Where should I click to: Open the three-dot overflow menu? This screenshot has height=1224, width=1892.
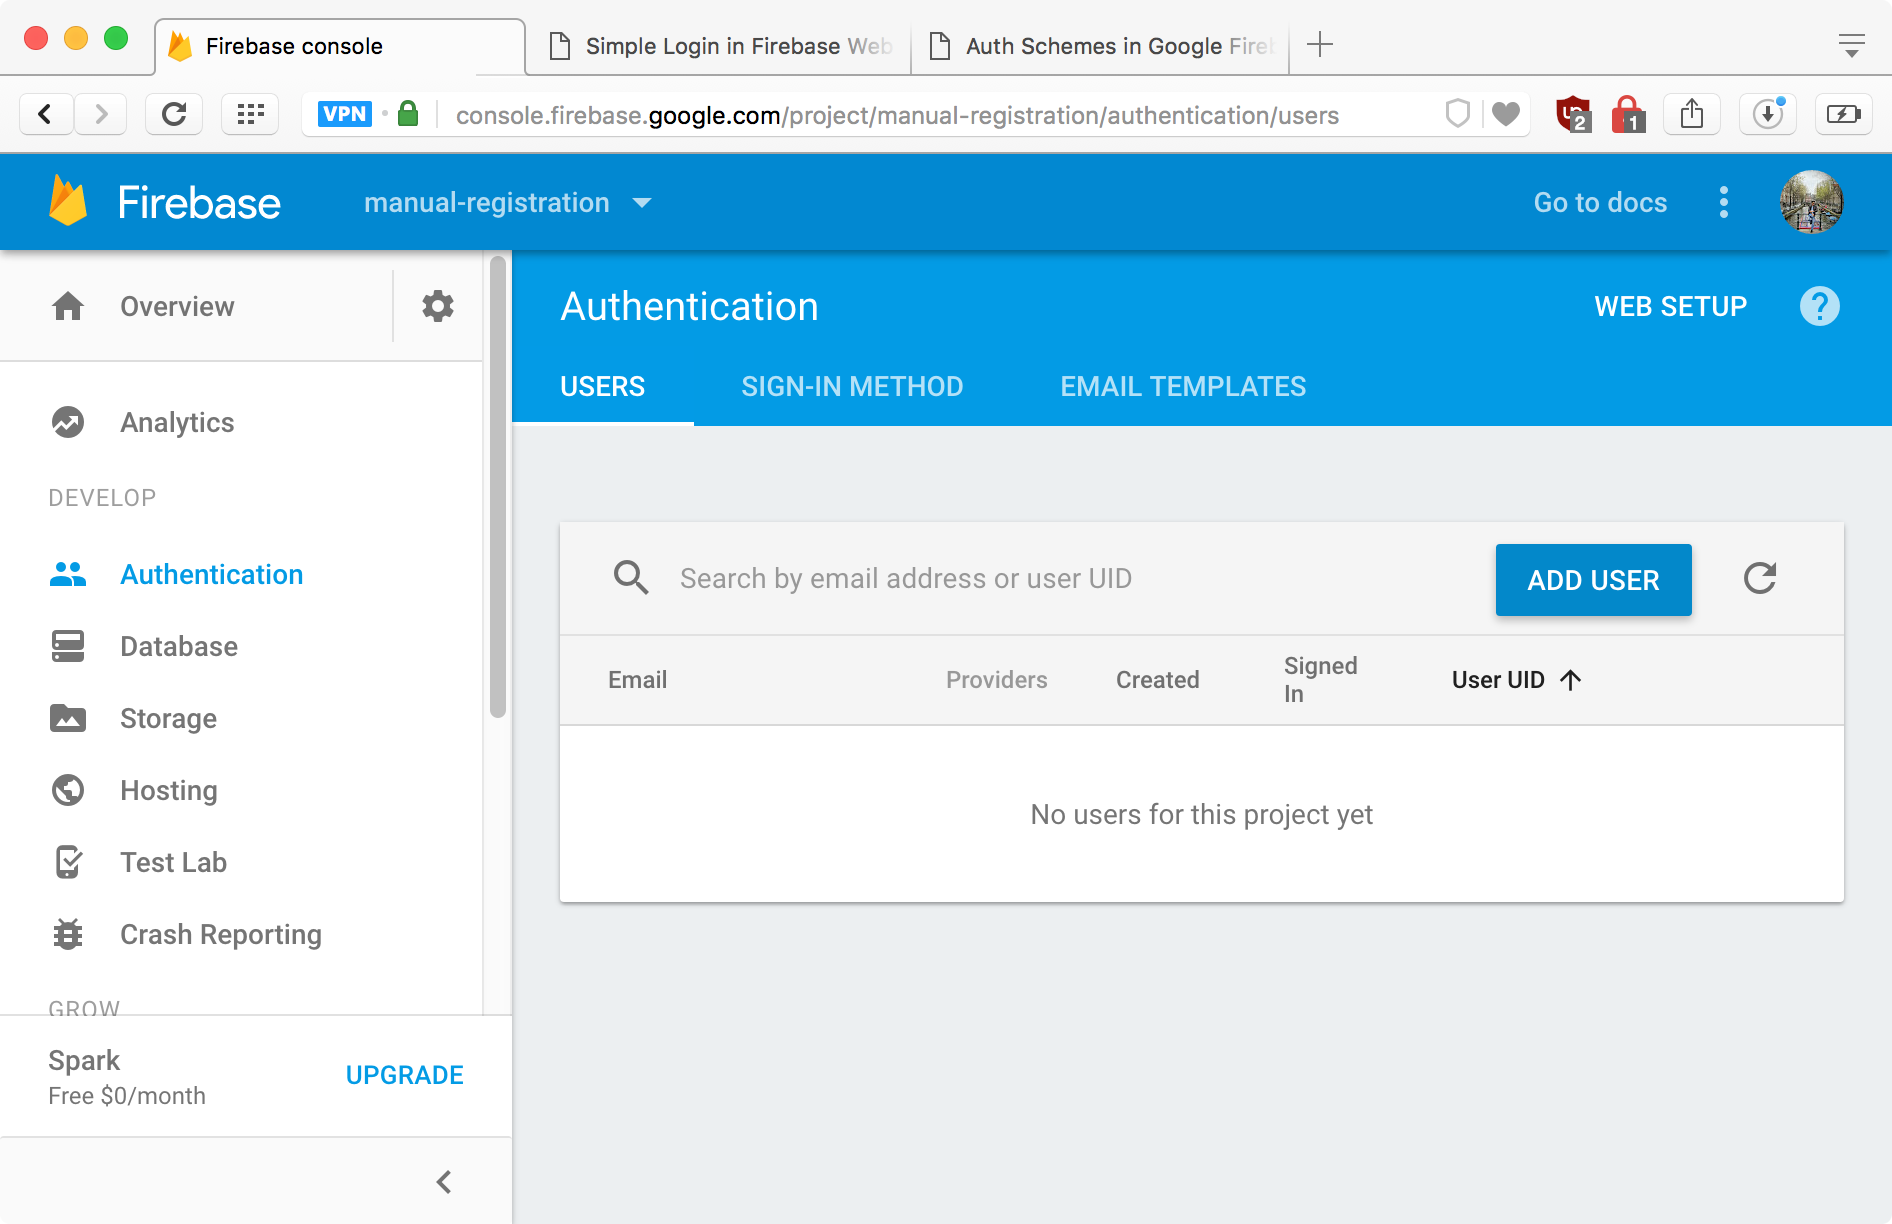tap(1724, 202)
